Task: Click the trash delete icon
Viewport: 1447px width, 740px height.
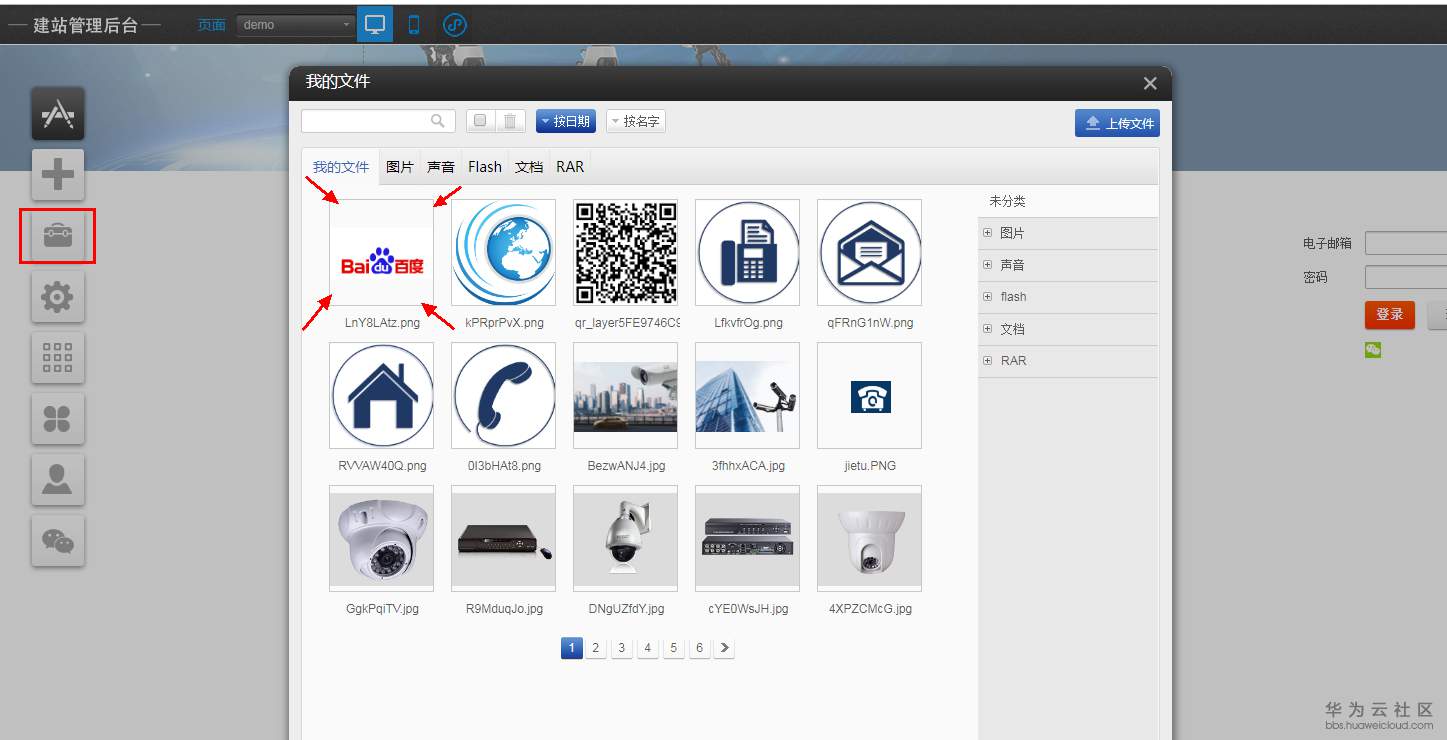Action: click(x=510, y=121)
